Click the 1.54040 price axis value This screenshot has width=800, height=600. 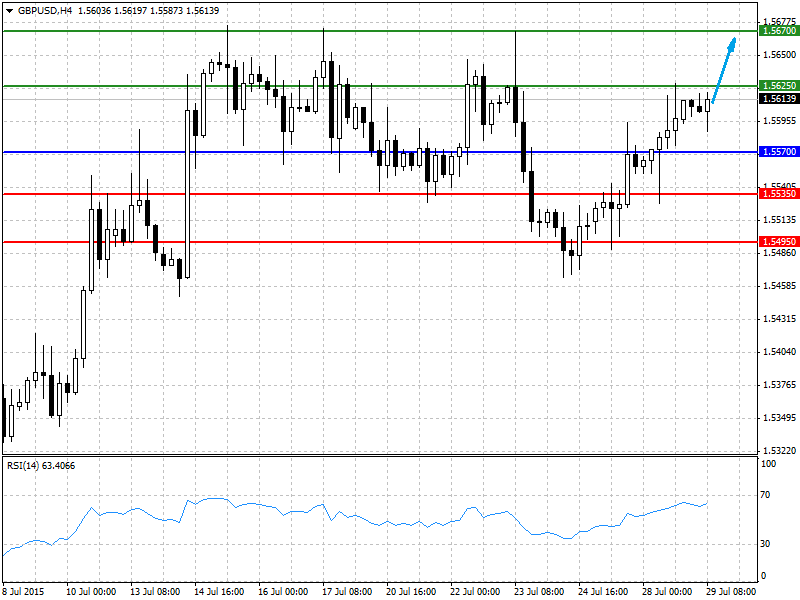point(779,352)
